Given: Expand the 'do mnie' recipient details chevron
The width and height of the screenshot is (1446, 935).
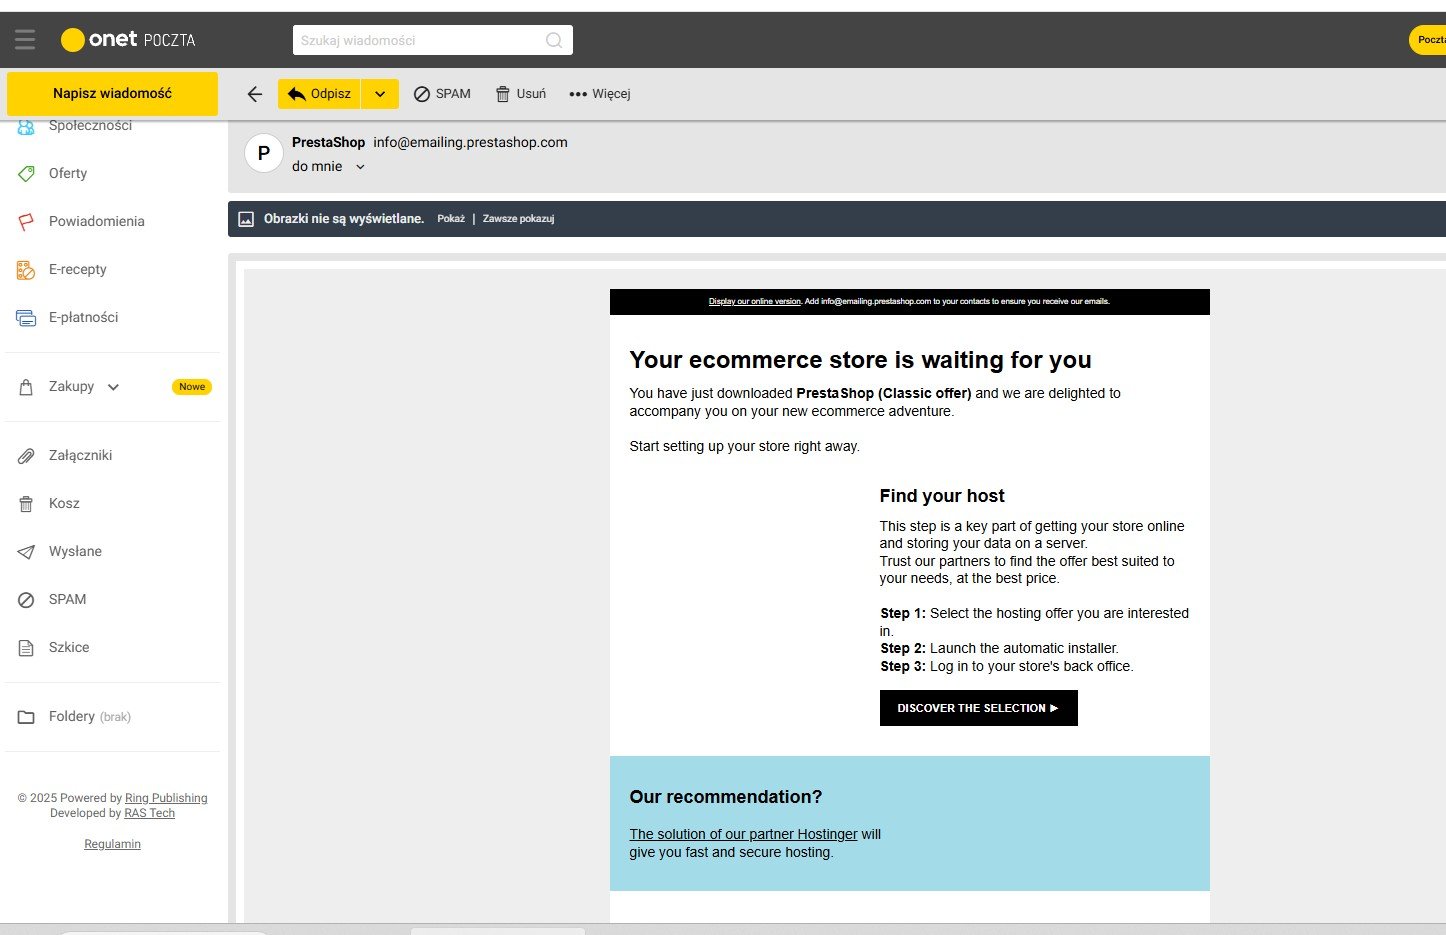Looking at the screenshot, I should tap(360, 167).
